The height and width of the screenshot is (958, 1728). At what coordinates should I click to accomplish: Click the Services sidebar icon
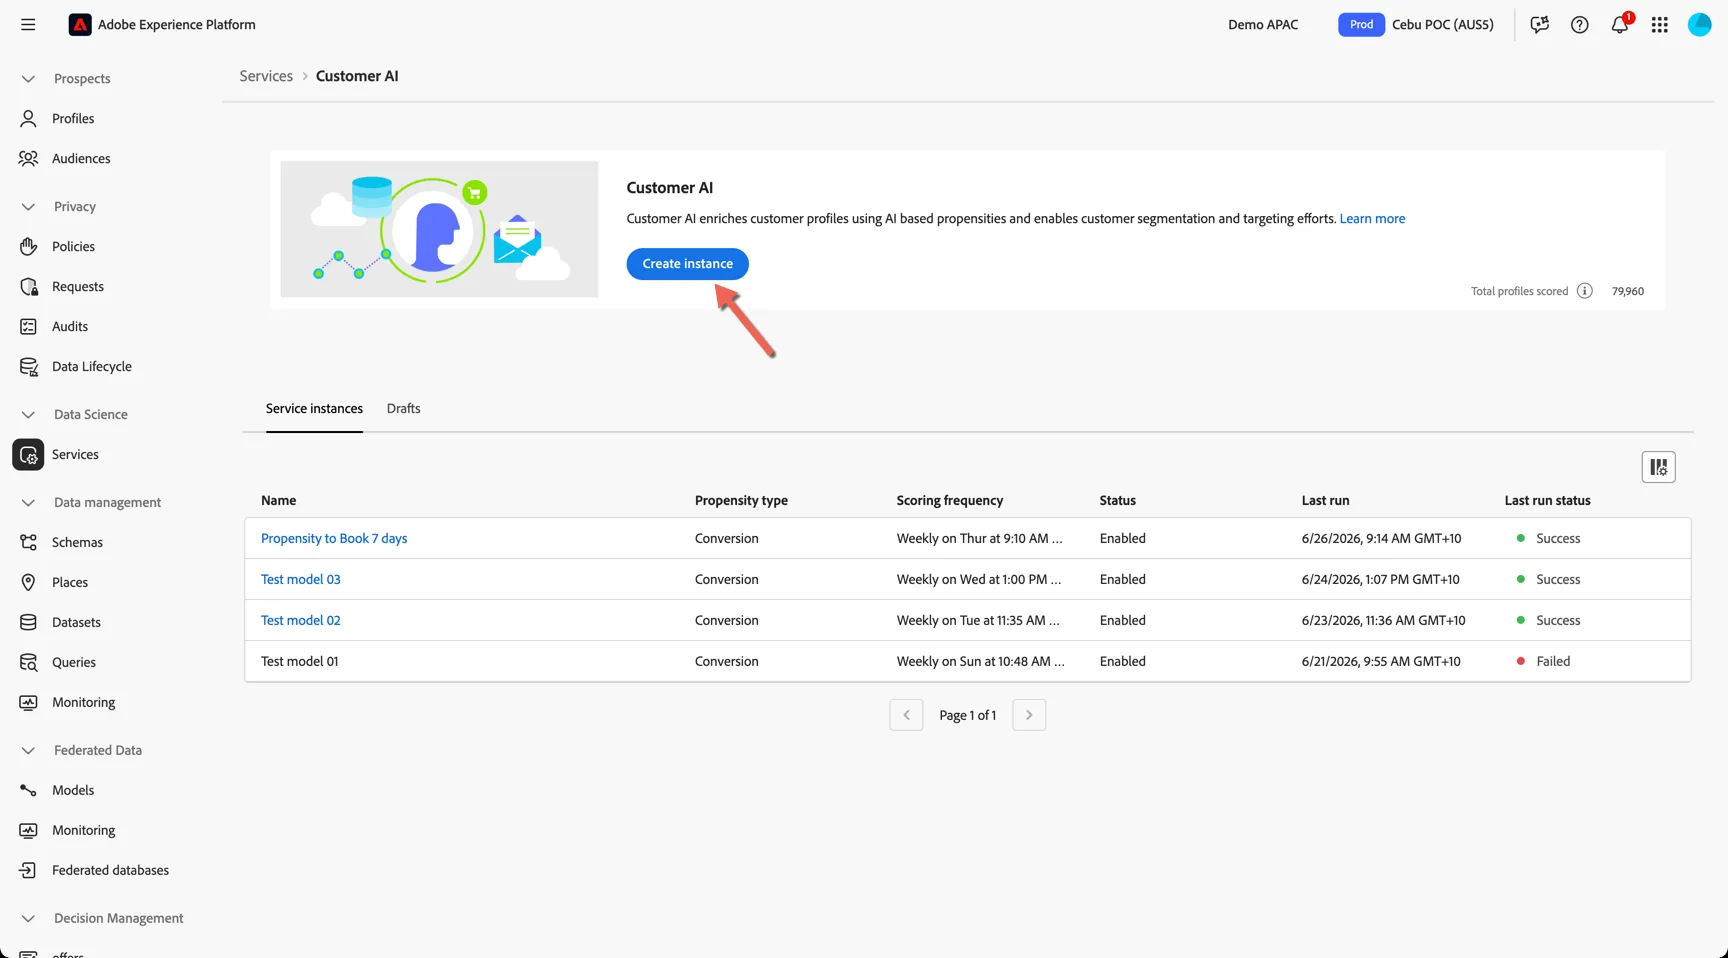pyautogui.click(x=28, y=455)
